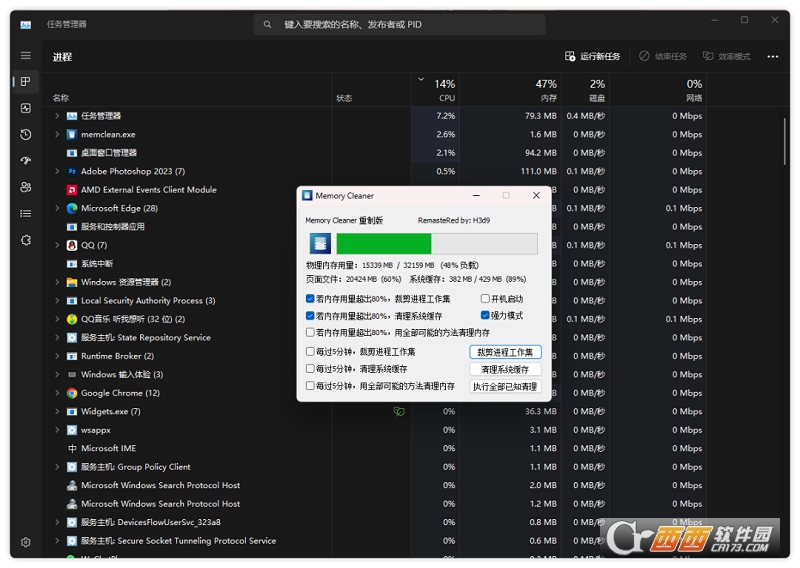This screenshot has width=800, height=568.
Task: Click the memclean.exe process icon
Action: (72, 135)
